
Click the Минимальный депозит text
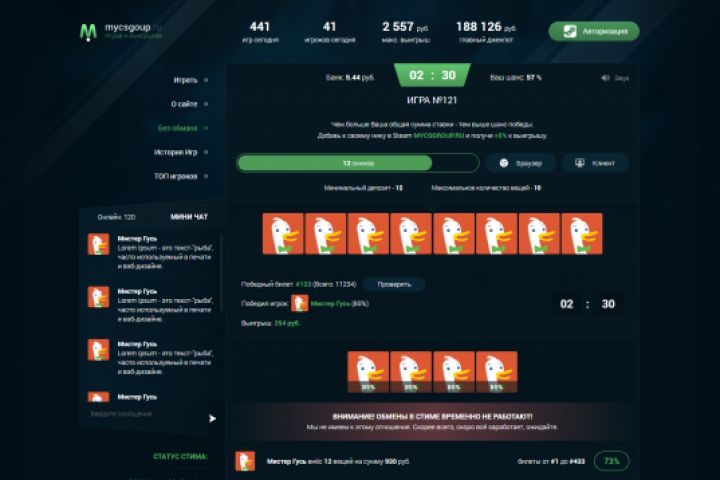click(x=363, y=188)
